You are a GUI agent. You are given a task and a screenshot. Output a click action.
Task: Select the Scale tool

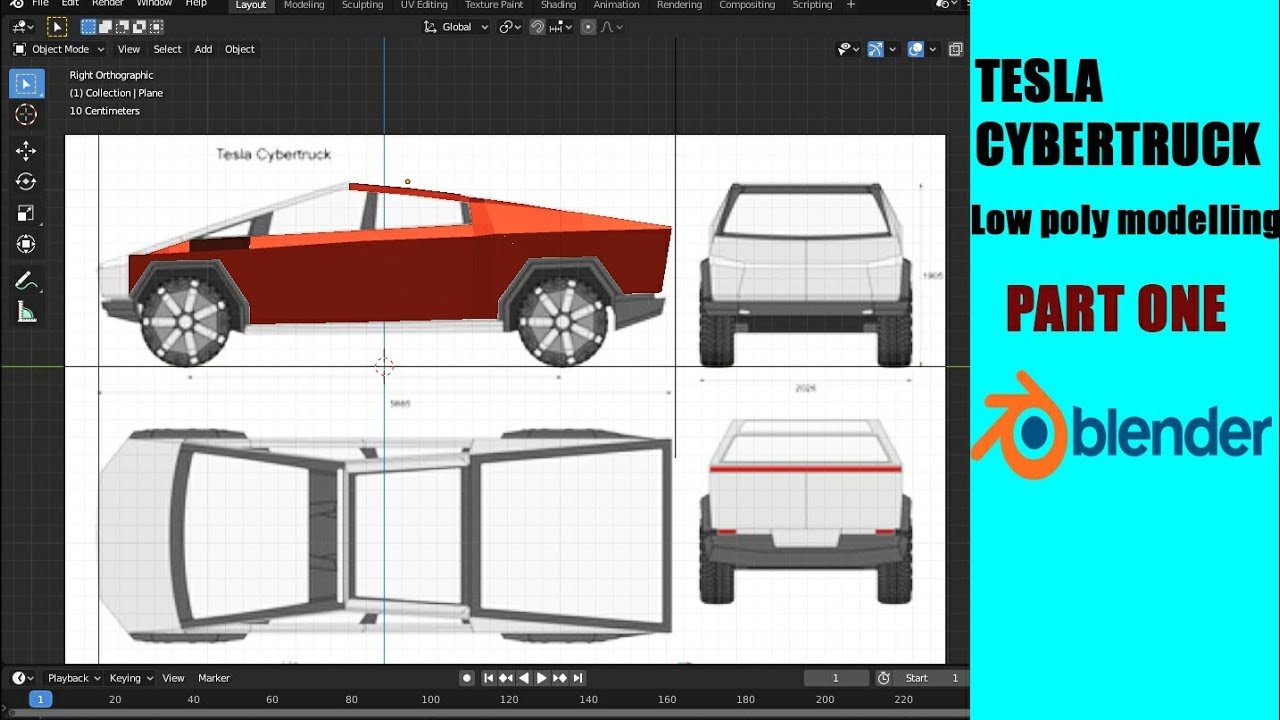pyautogui.click(x=27, y=213)
